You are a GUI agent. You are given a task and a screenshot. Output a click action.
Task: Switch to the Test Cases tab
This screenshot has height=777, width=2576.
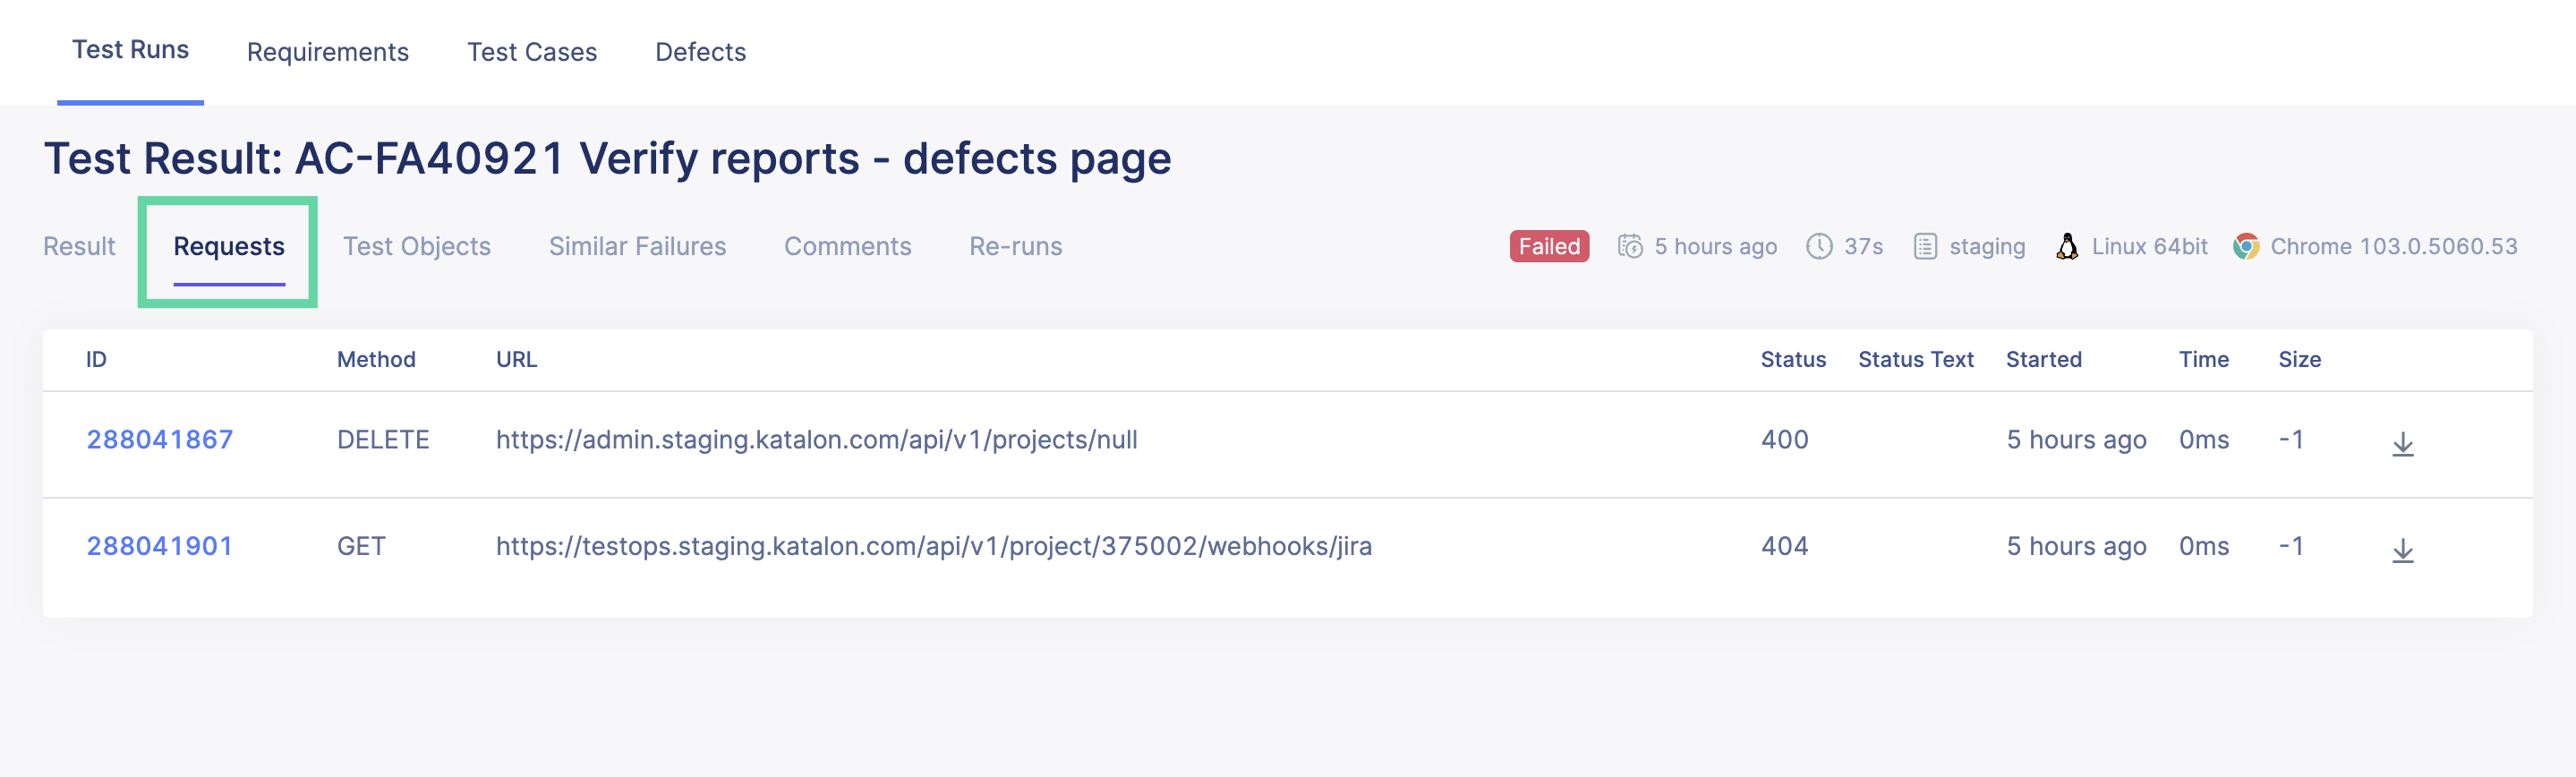click(x=531, y=52)
